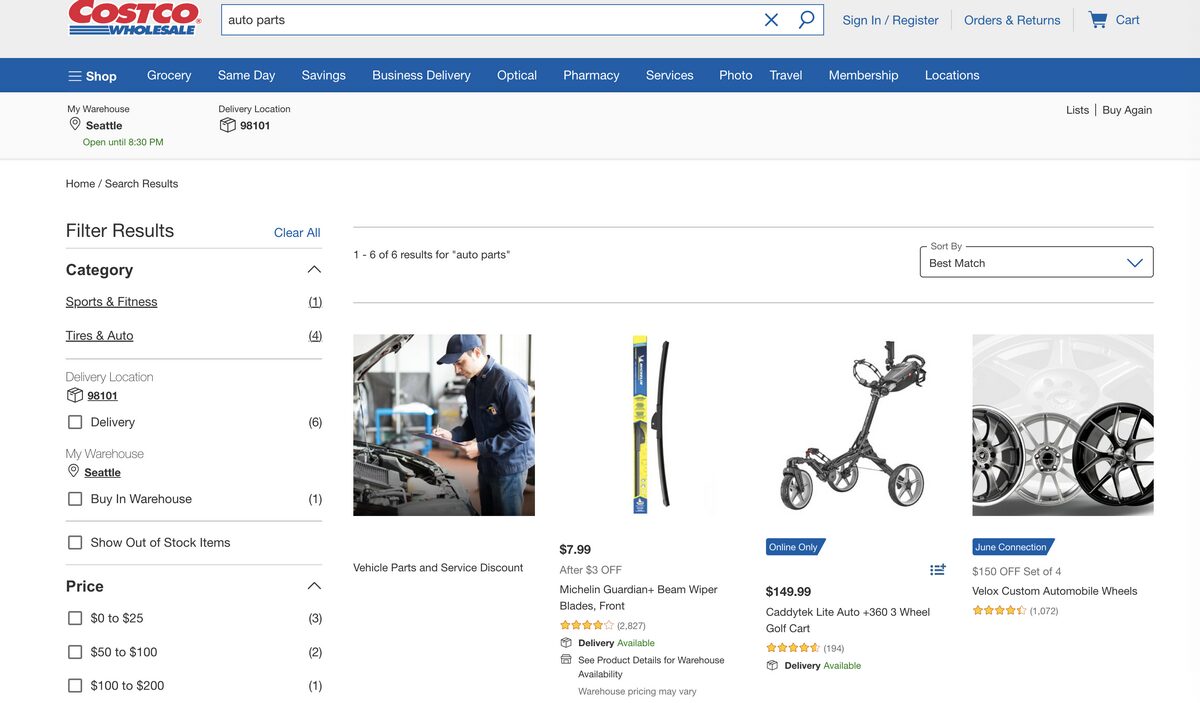This screenshot has width=1200, height=703.
Task: Open the Sort By Best Match dropdown
Action: (x=1036, y=262)
